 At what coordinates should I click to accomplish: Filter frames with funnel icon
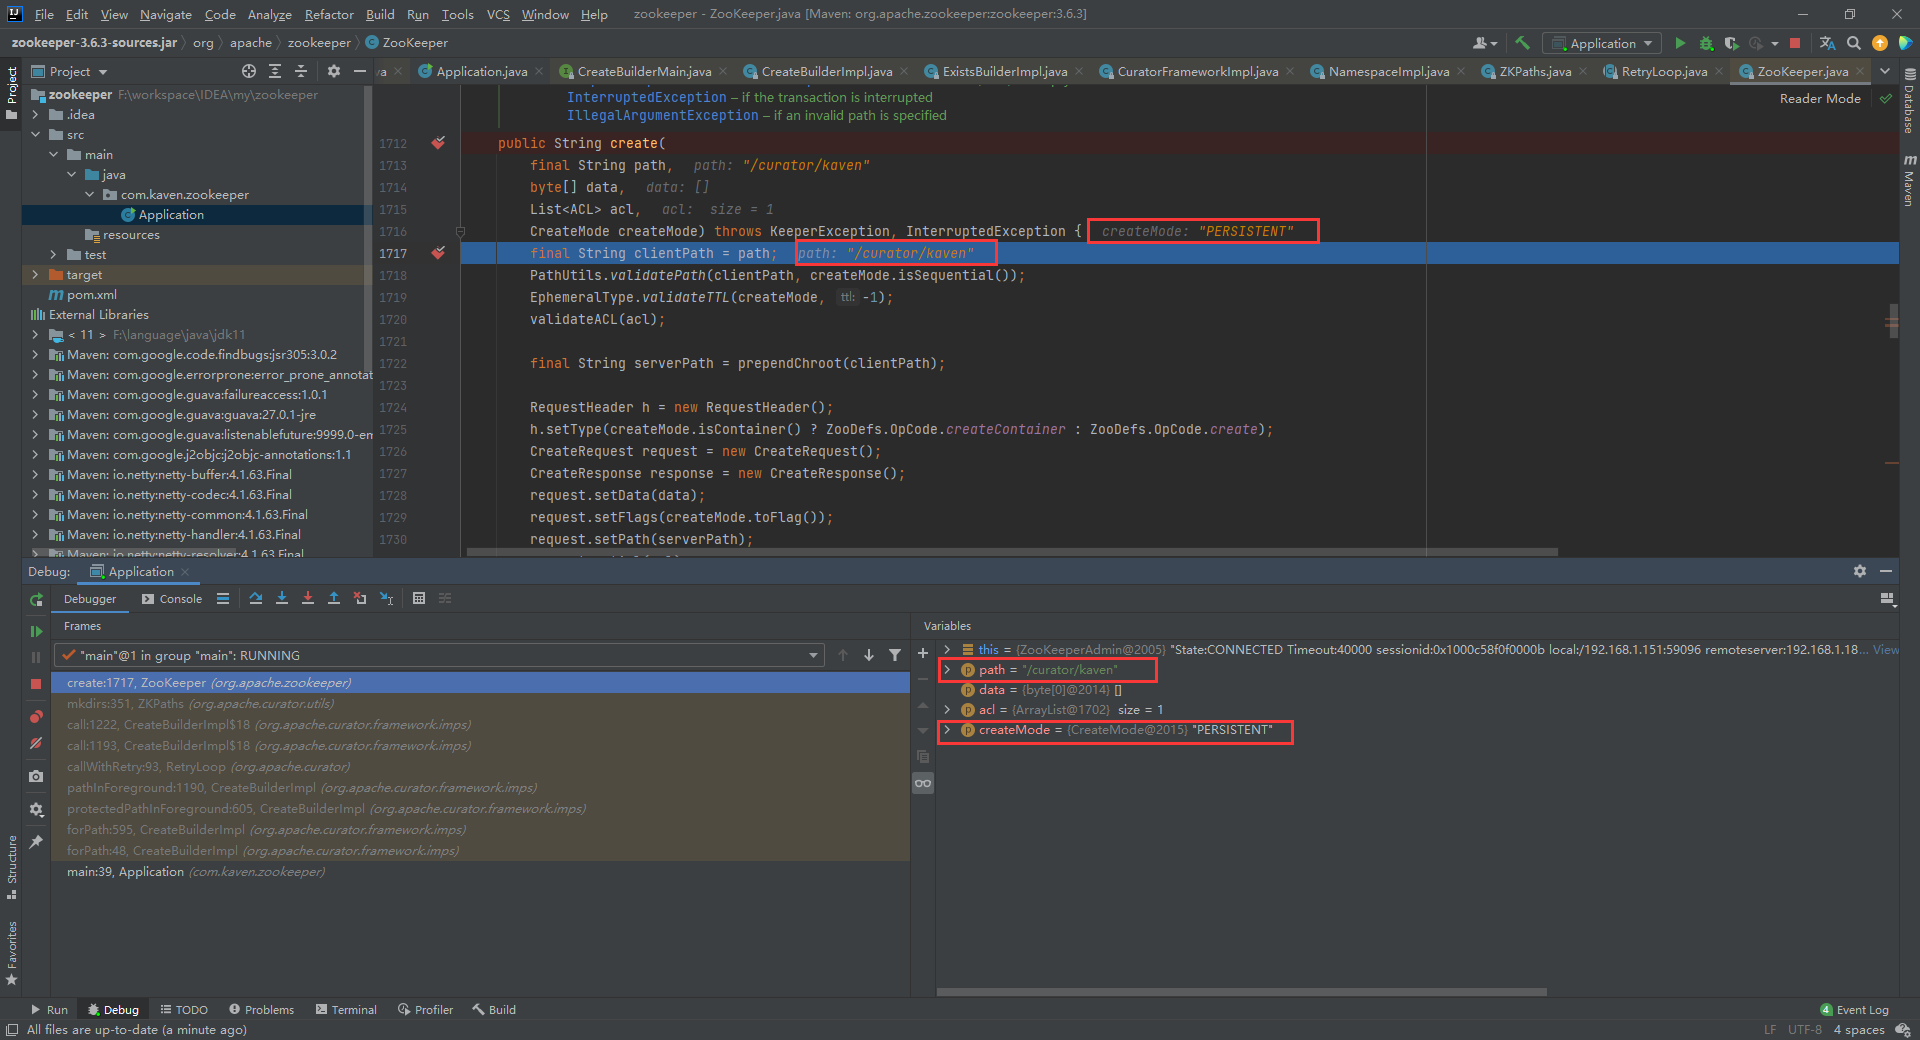(895, 655)
